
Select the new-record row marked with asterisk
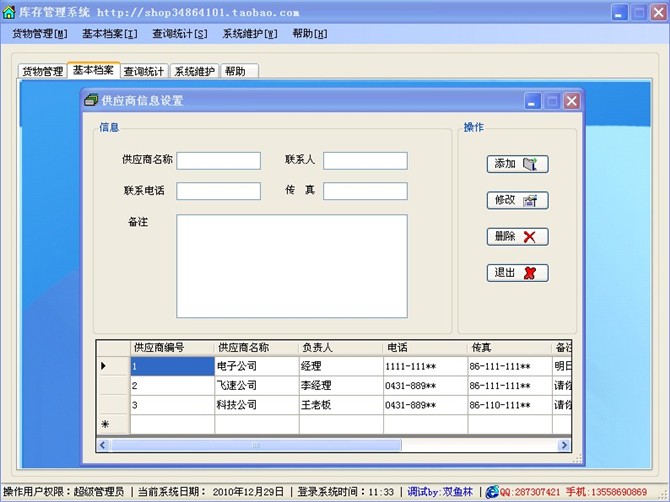pyautogui.click(x=105, y=424)
